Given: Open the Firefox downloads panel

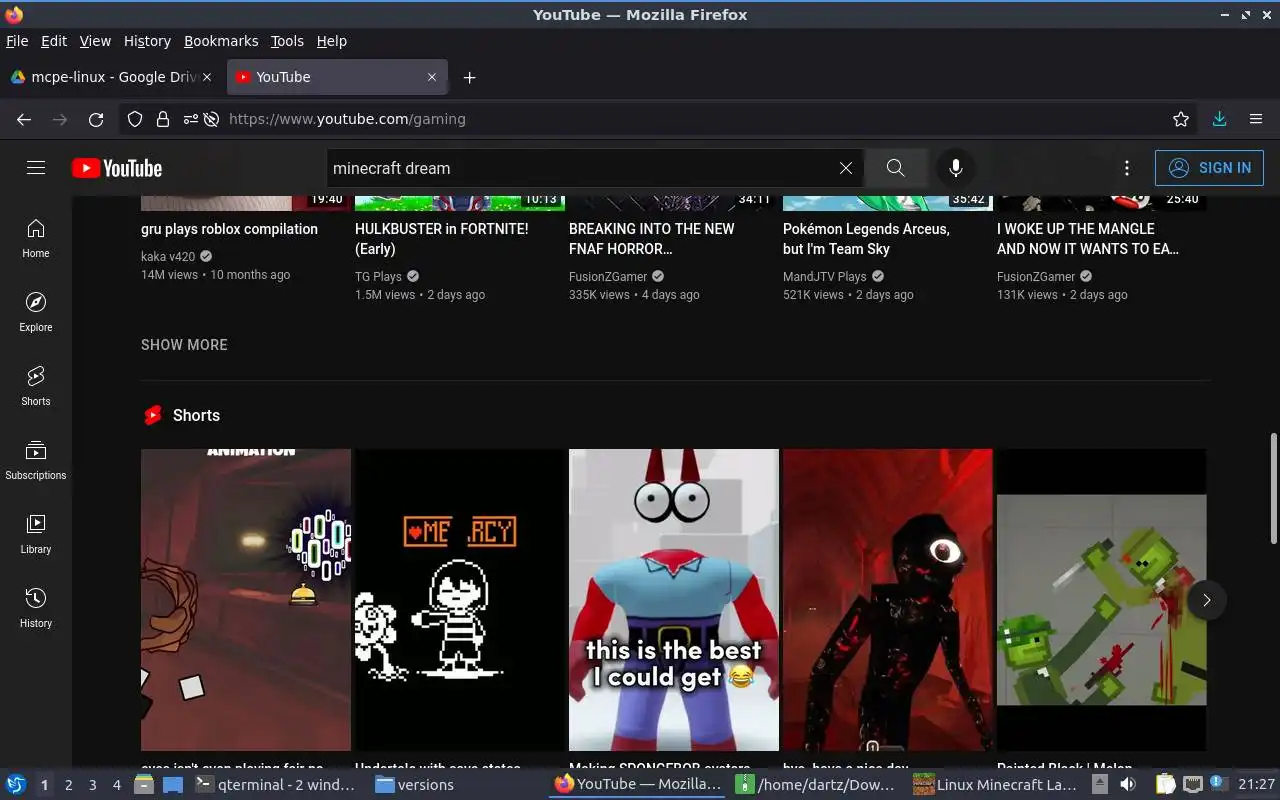Looking at the screenshot, I should [x=1219, y=119].
